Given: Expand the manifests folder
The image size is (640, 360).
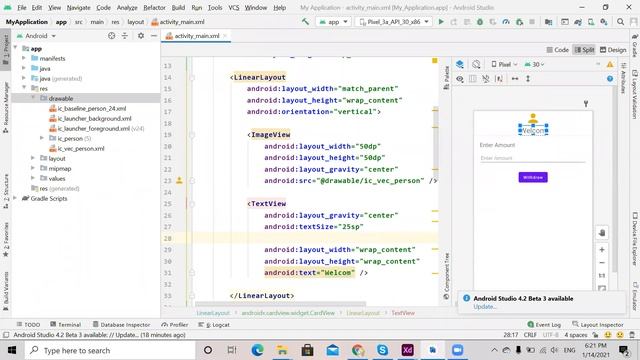Looking at the screenshot, I should coord(24,58).
